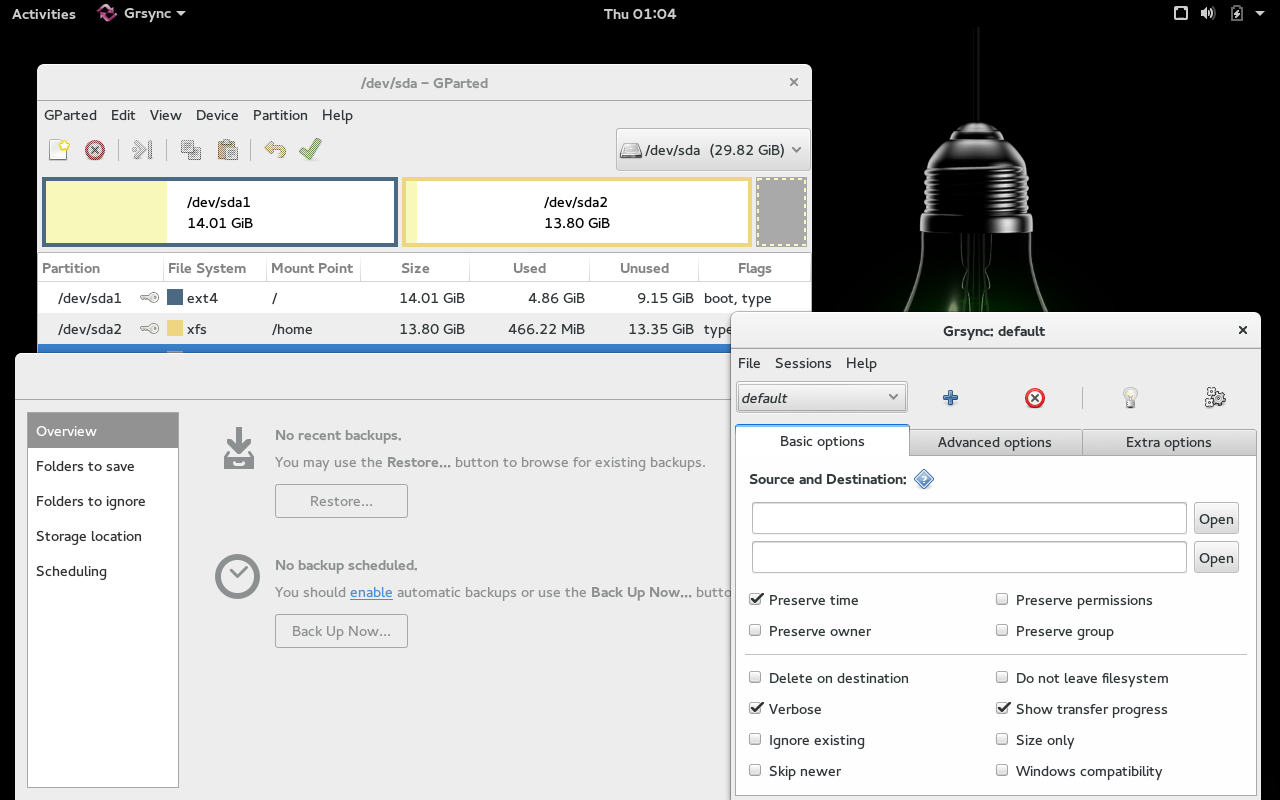Open the /dev/sda device dropdown
The height and width of the screenshot is (800, 1280).
(712, 150)
